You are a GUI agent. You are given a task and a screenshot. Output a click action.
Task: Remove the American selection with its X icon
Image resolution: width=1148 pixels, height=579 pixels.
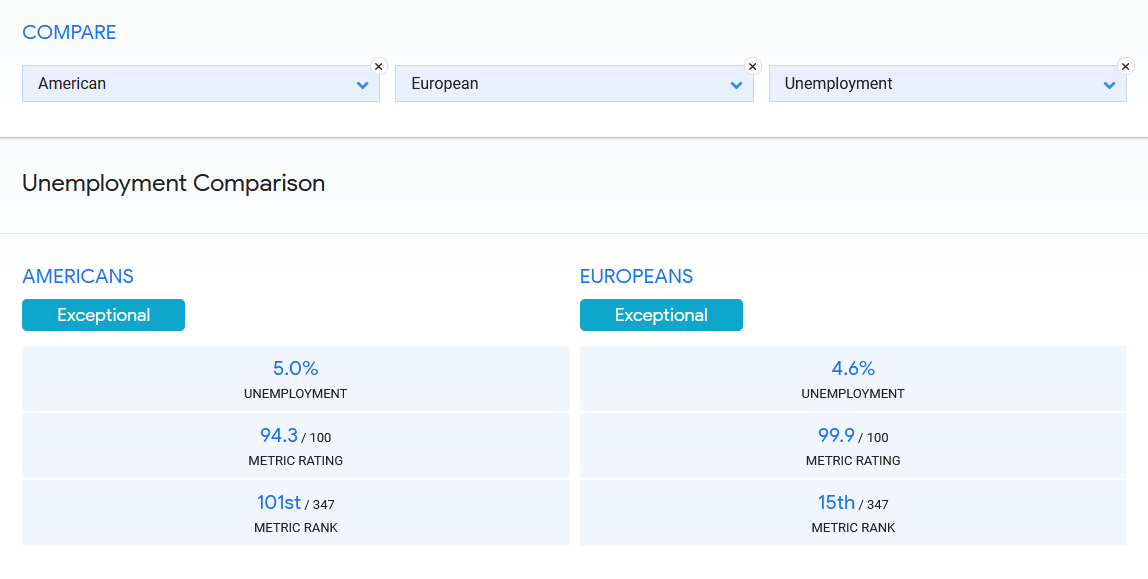pos(378,66)
